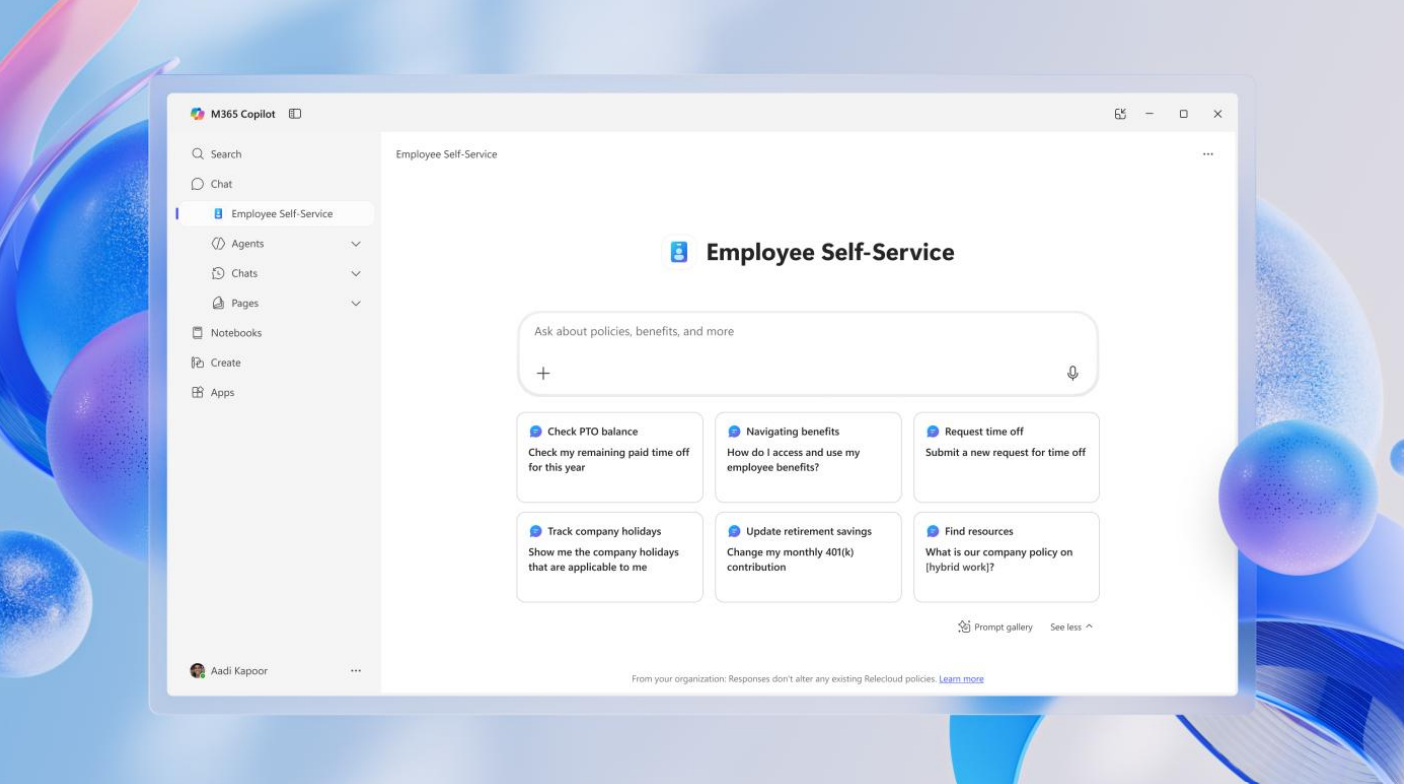This screenshot has height=784, width=1404.
Task: Click the Employee Self-Service main heading
Action: tap(830, 253)
